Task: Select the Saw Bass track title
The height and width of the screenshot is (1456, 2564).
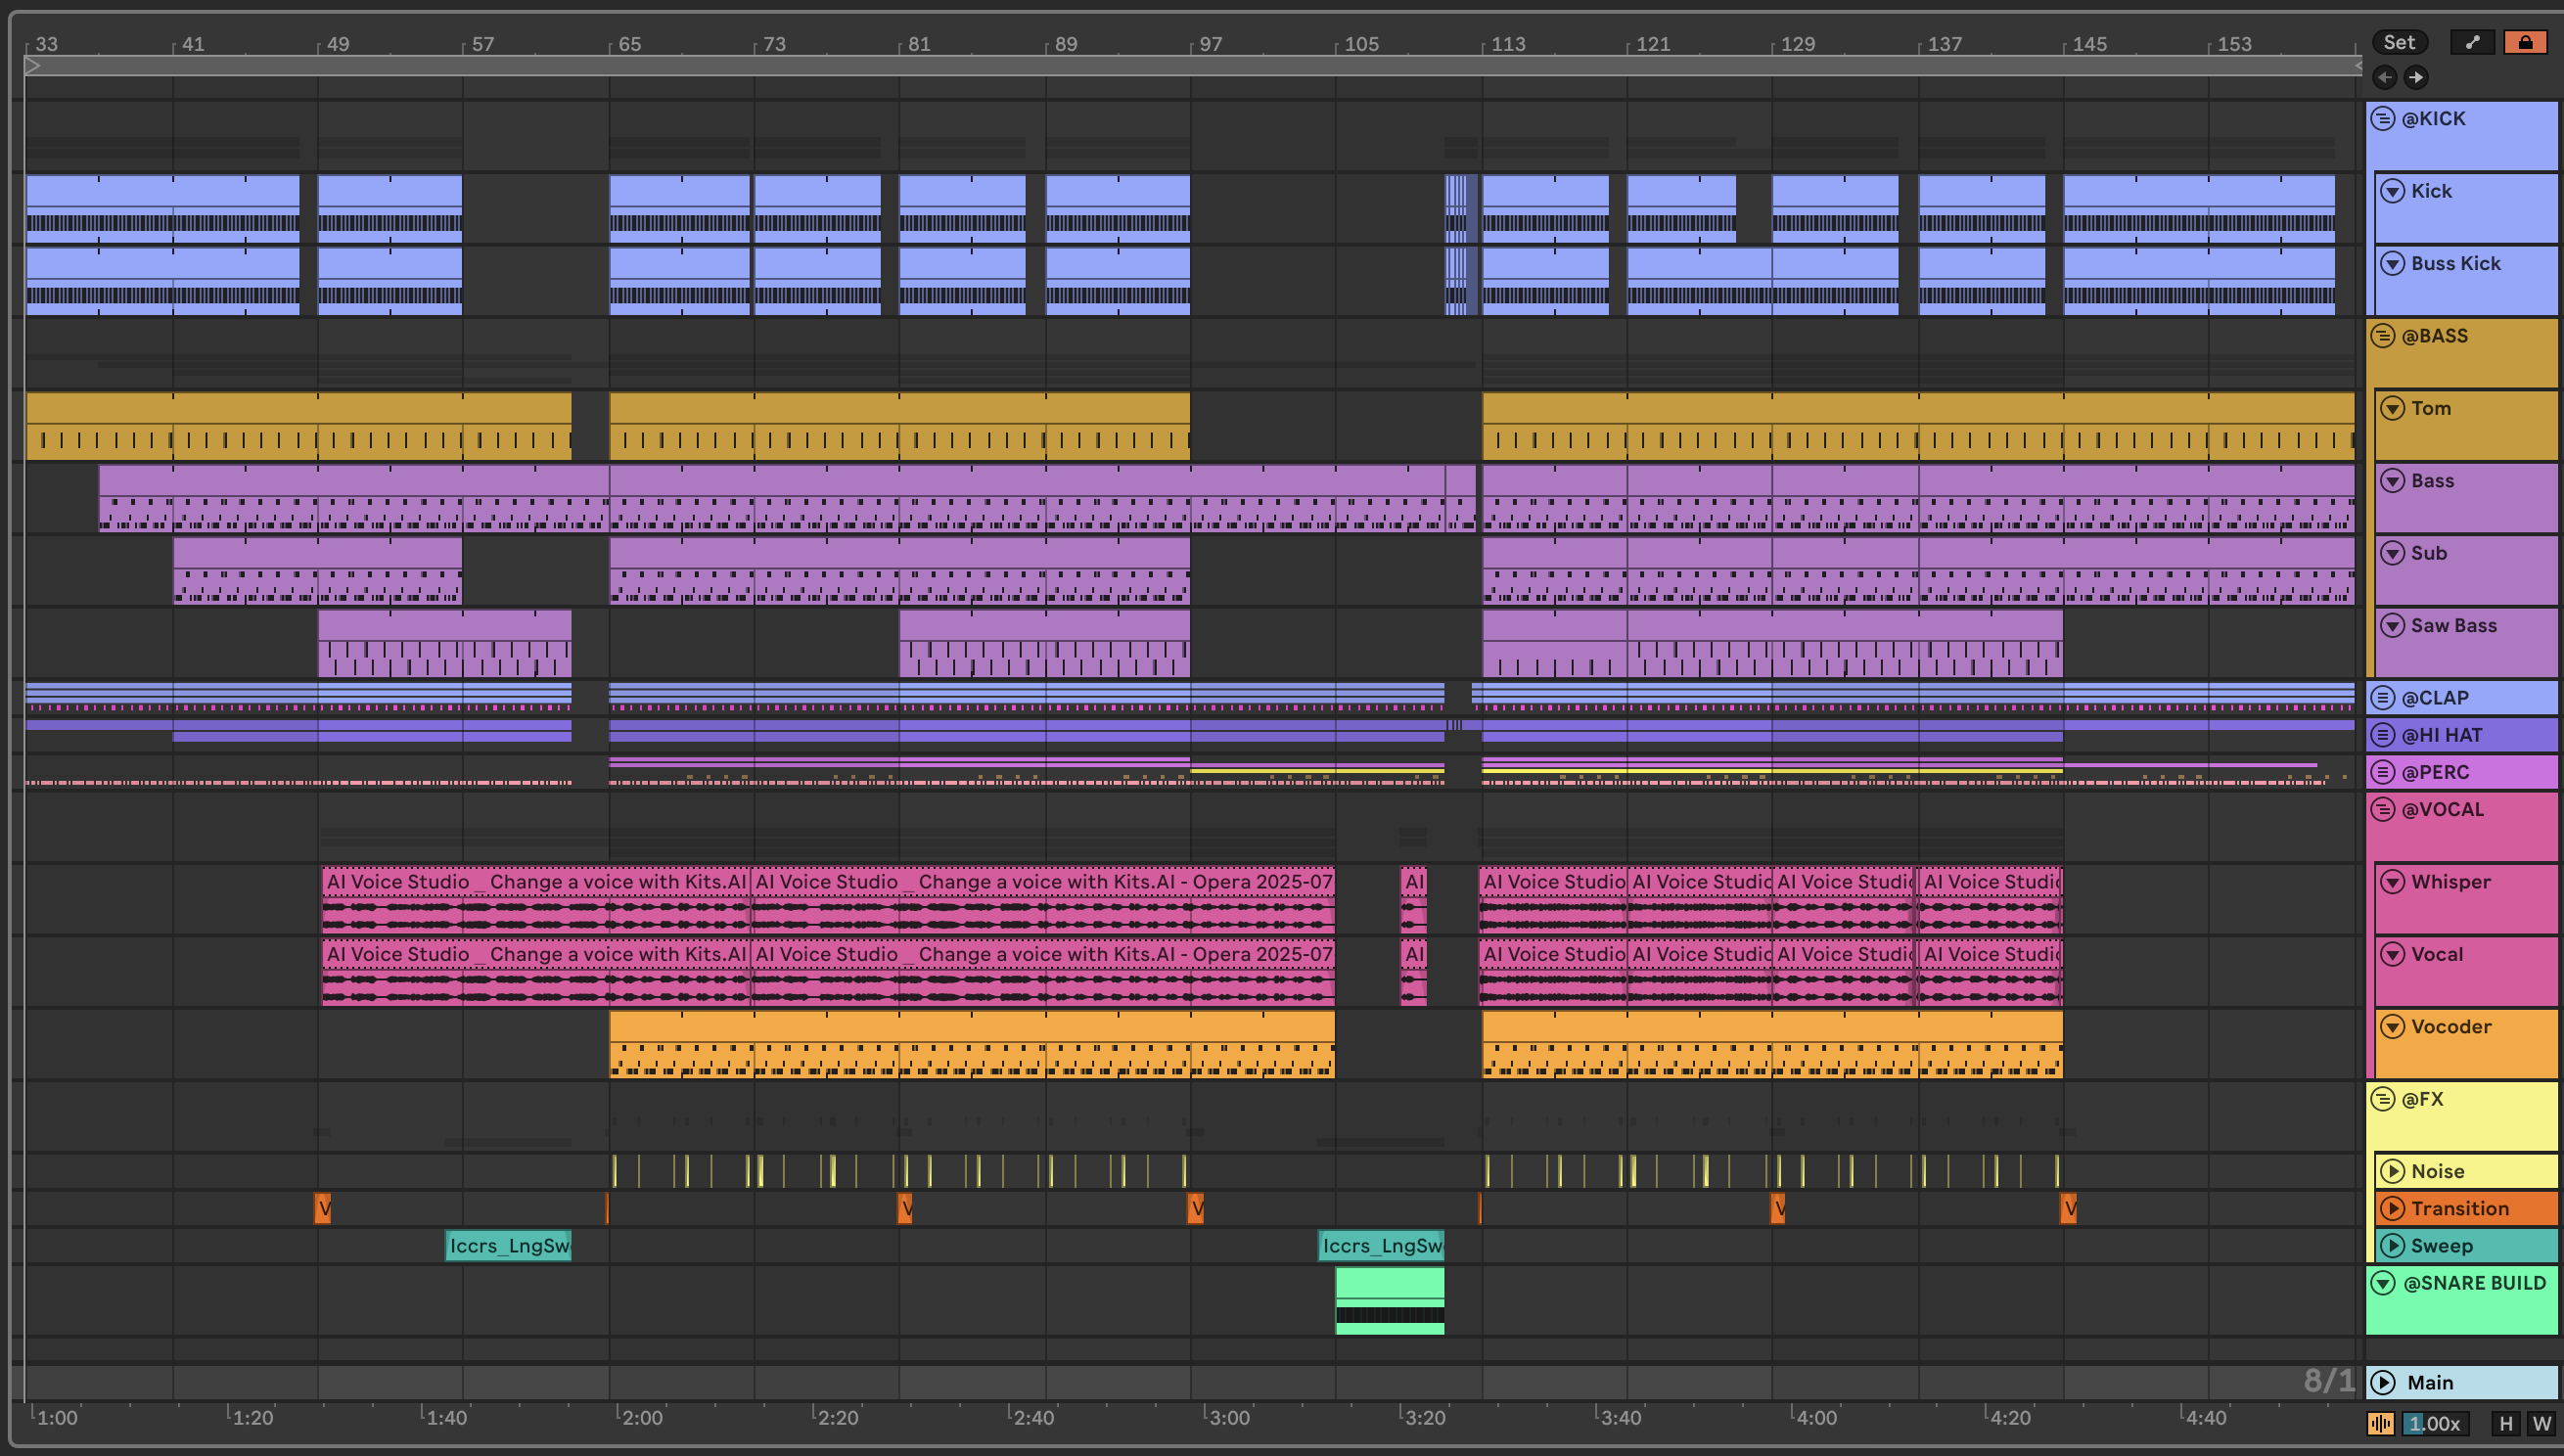Action: click(x=2454, y=626)
